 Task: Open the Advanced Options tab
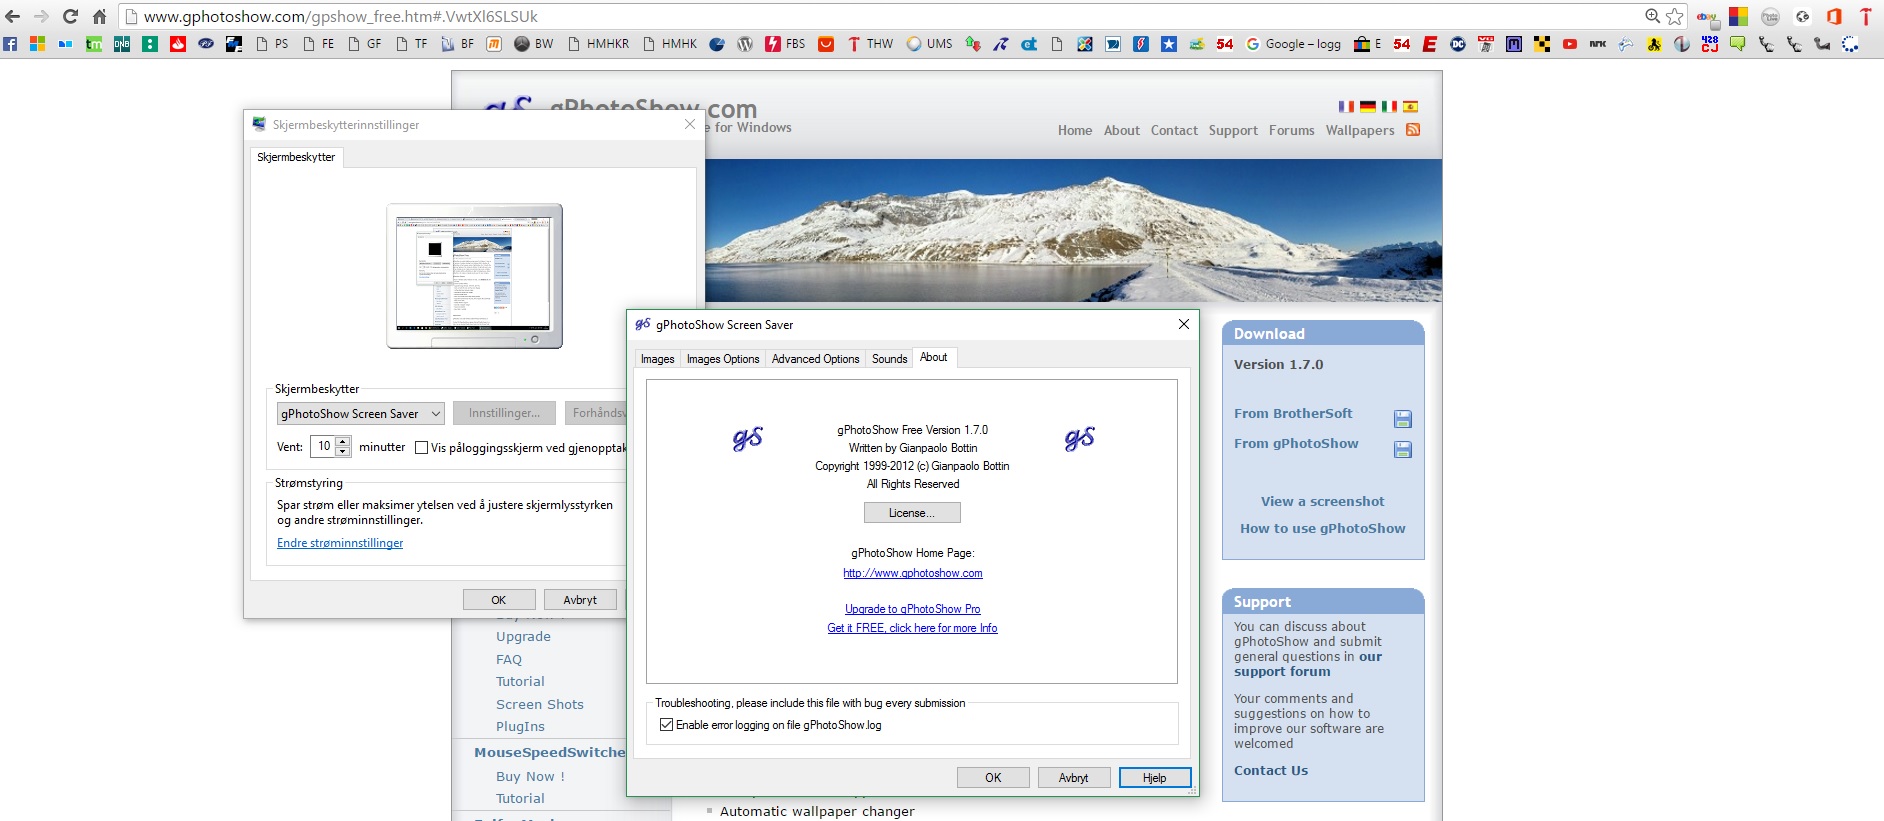pos(815,359)
